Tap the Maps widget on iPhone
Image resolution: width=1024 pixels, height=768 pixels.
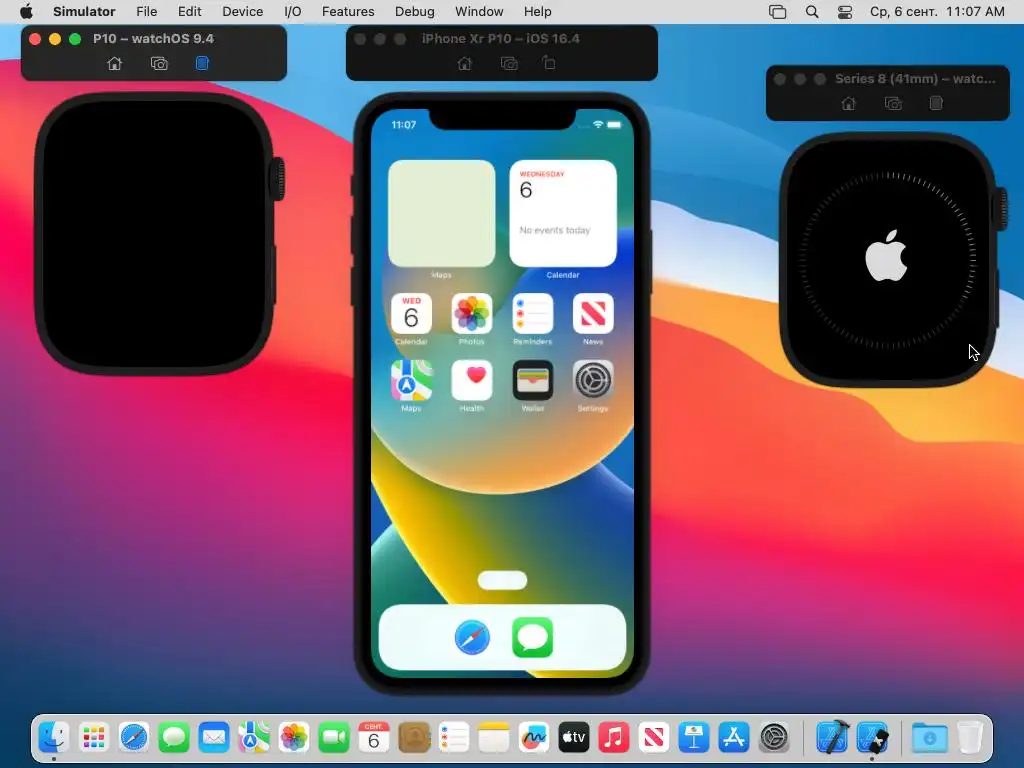[x=441, y=214]
